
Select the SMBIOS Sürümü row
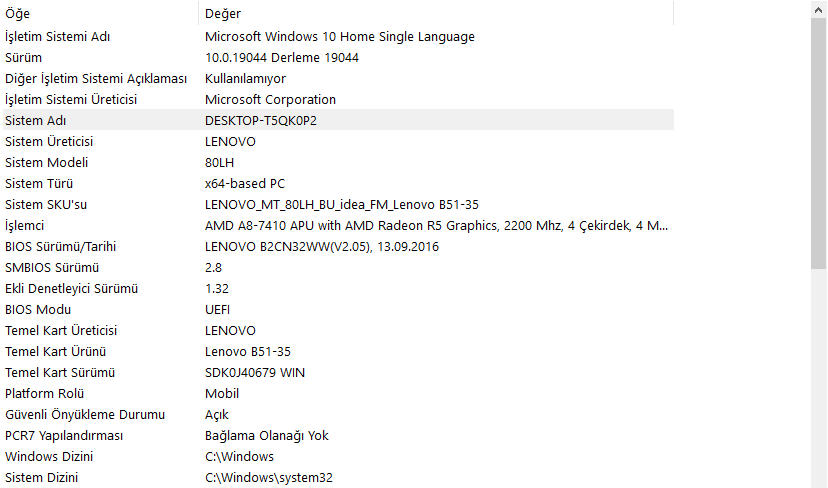tap(52, 267)
